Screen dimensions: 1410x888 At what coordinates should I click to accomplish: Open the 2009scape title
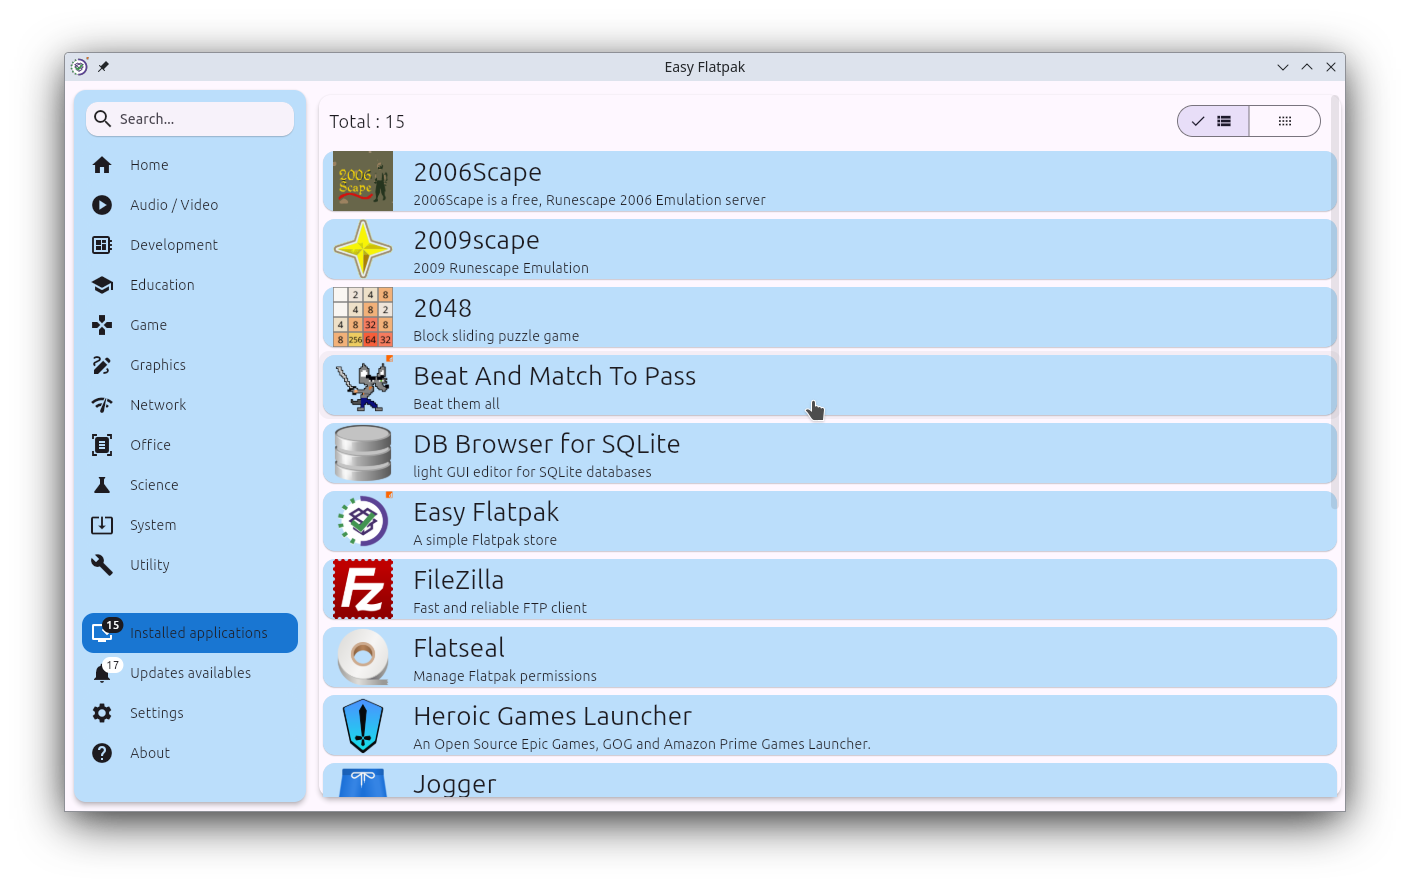476,240
